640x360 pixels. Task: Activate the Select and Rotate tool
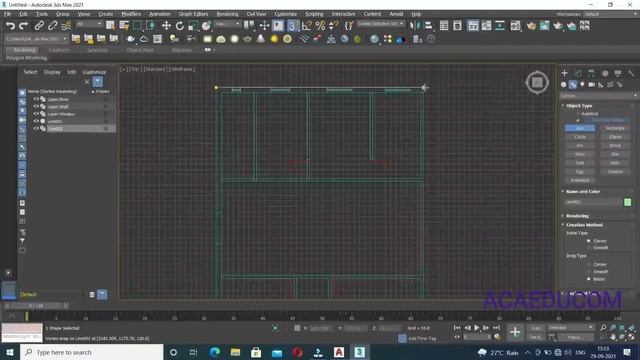click(x=180, y=26)
